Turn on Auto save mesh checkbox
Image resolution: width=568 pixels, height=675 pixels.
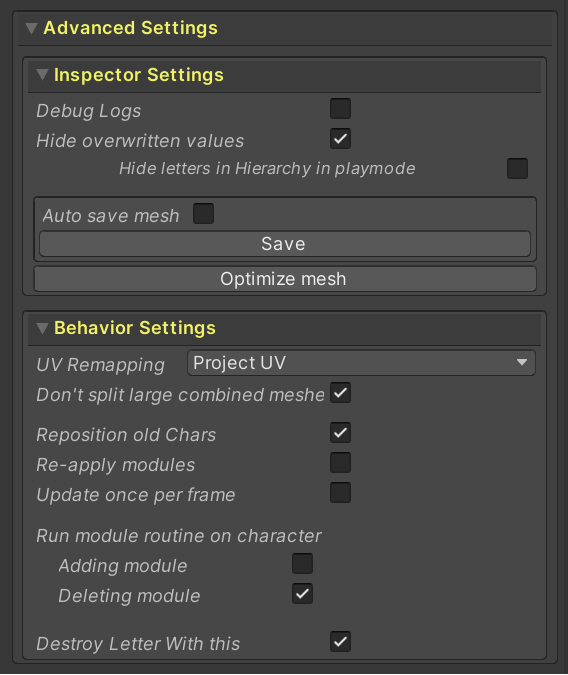pyautogui.click(x=203, y=214)
